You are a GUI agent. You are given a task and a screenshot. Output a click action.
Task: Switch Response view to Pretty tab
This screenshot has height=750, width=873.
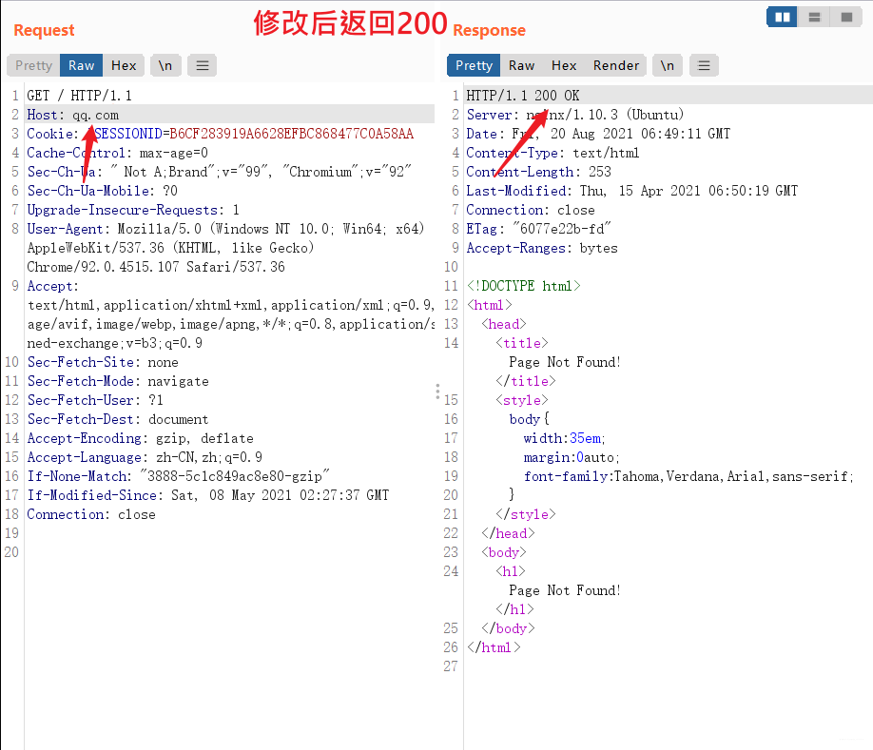point(474,66)
